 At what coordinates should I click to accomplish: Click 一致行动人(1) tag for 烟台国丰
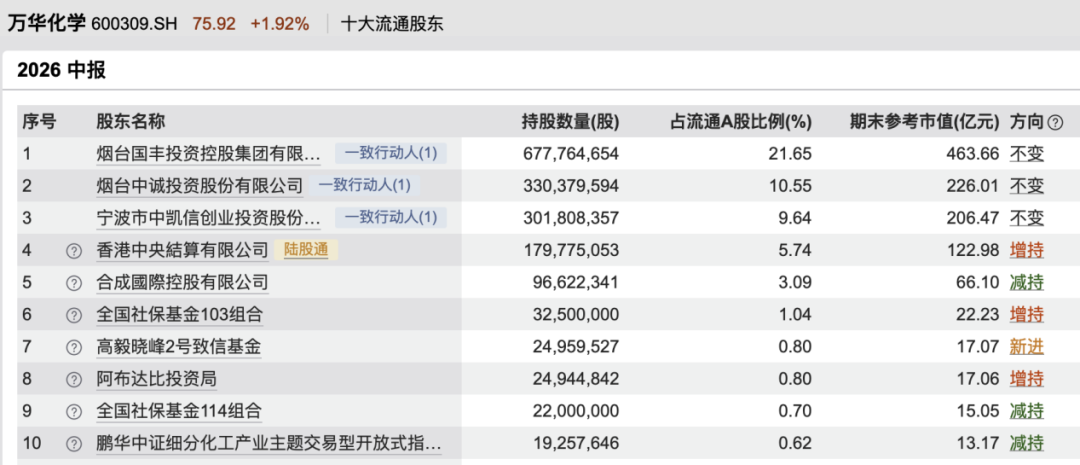point(391,153)
